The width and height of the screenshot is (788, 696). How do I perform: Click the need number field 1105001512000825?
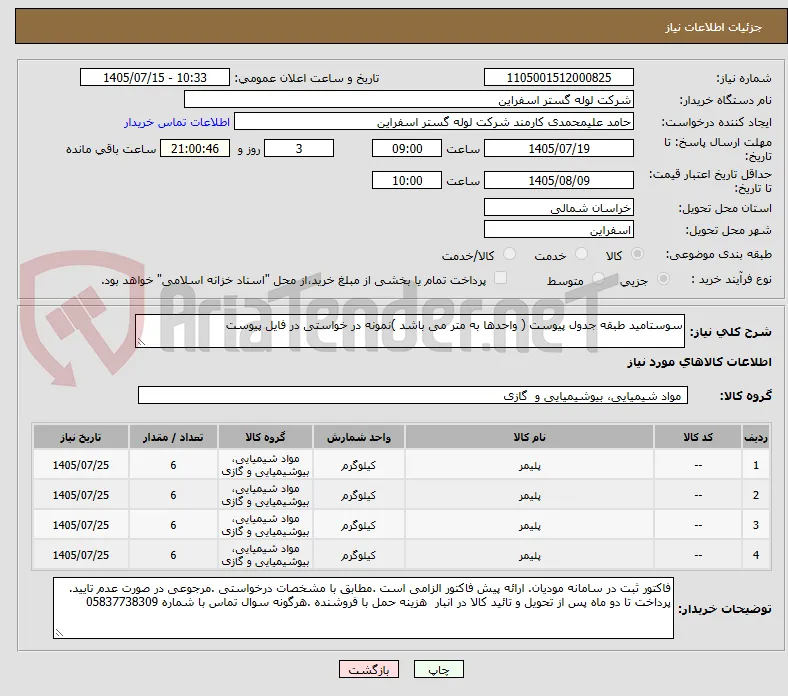point(559,77)
